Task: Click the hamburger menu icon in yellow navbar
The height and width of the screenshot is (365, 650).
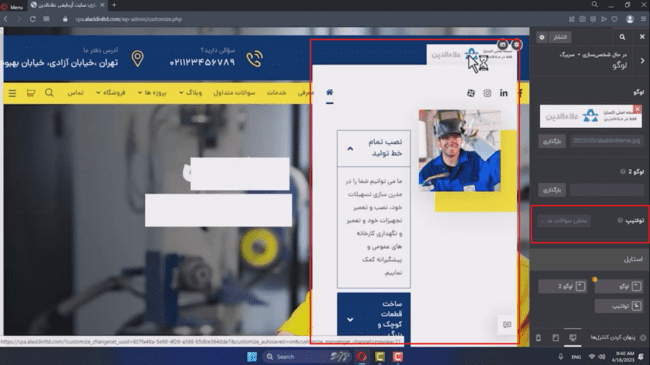Action: pos(12,93)
